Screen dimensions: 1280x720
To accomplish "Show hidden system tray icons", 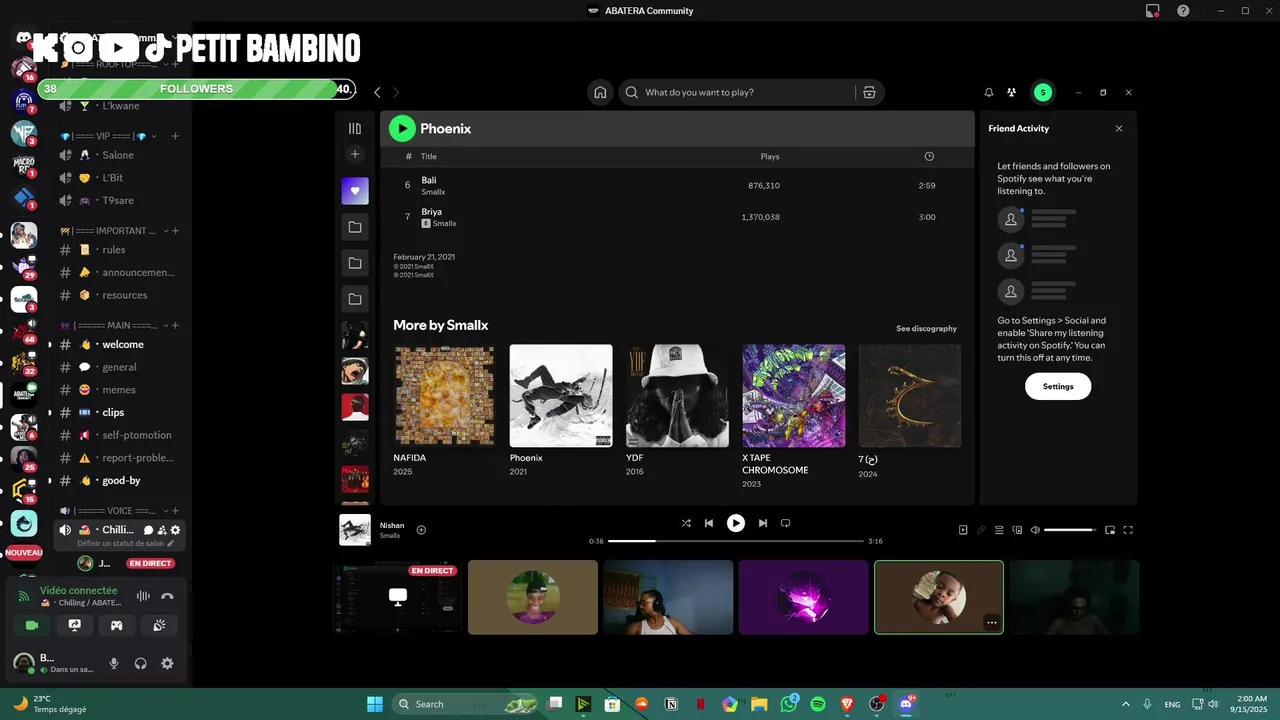I will pyautogui.click(x=1126, y=704).
